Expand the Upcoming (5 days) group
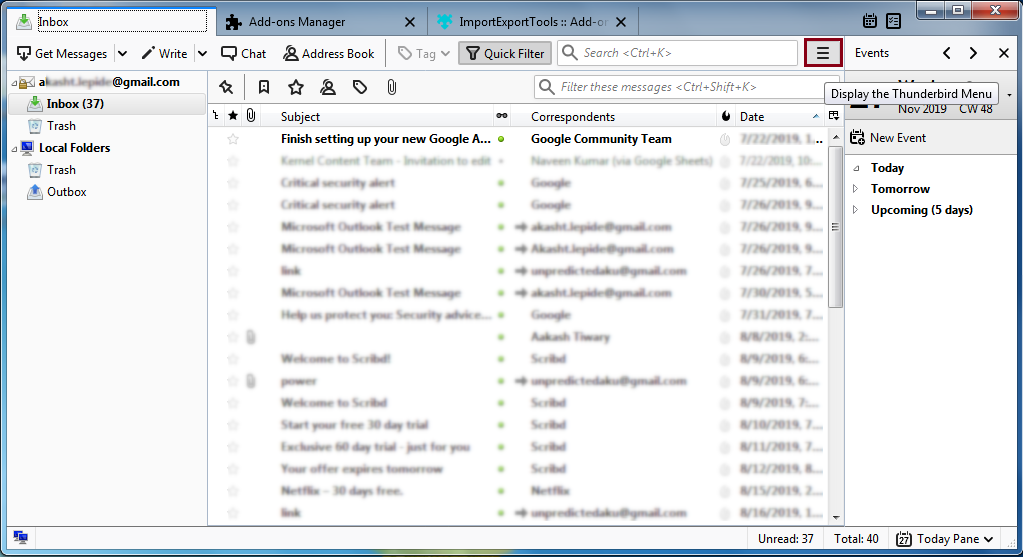 point(855,210)
